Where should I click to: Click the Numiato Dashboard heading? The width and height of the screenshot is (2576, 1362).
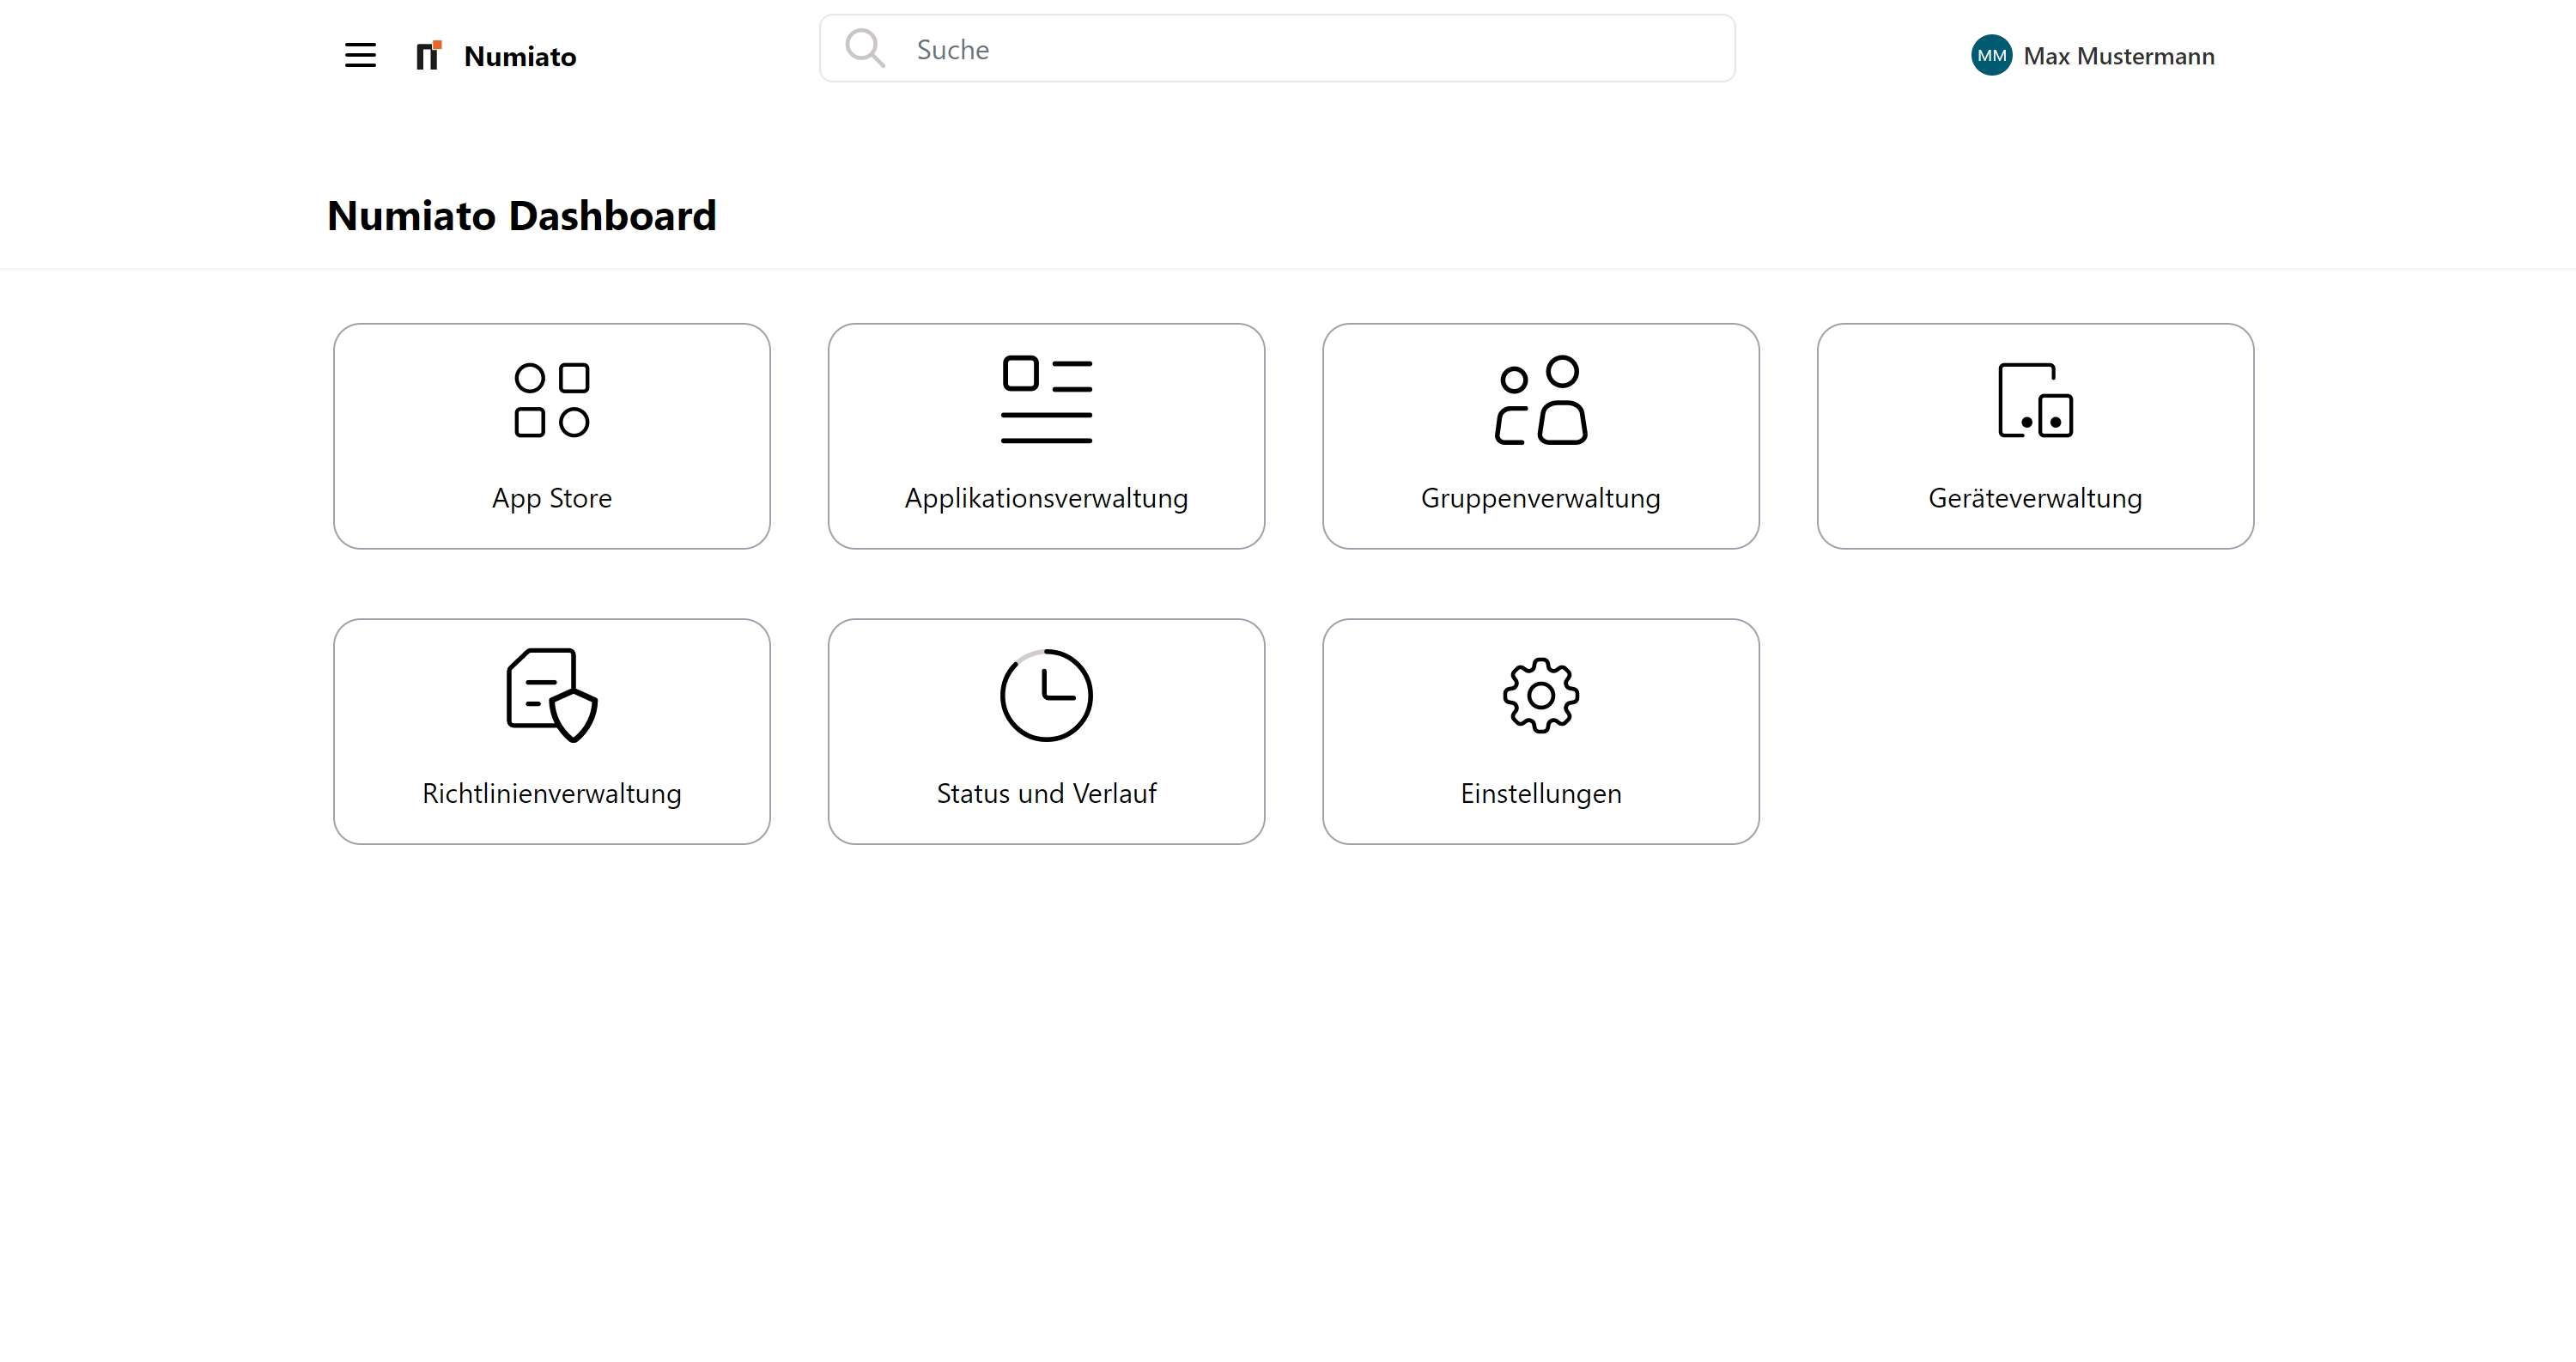pyautogui.click(x=522, y=216)
